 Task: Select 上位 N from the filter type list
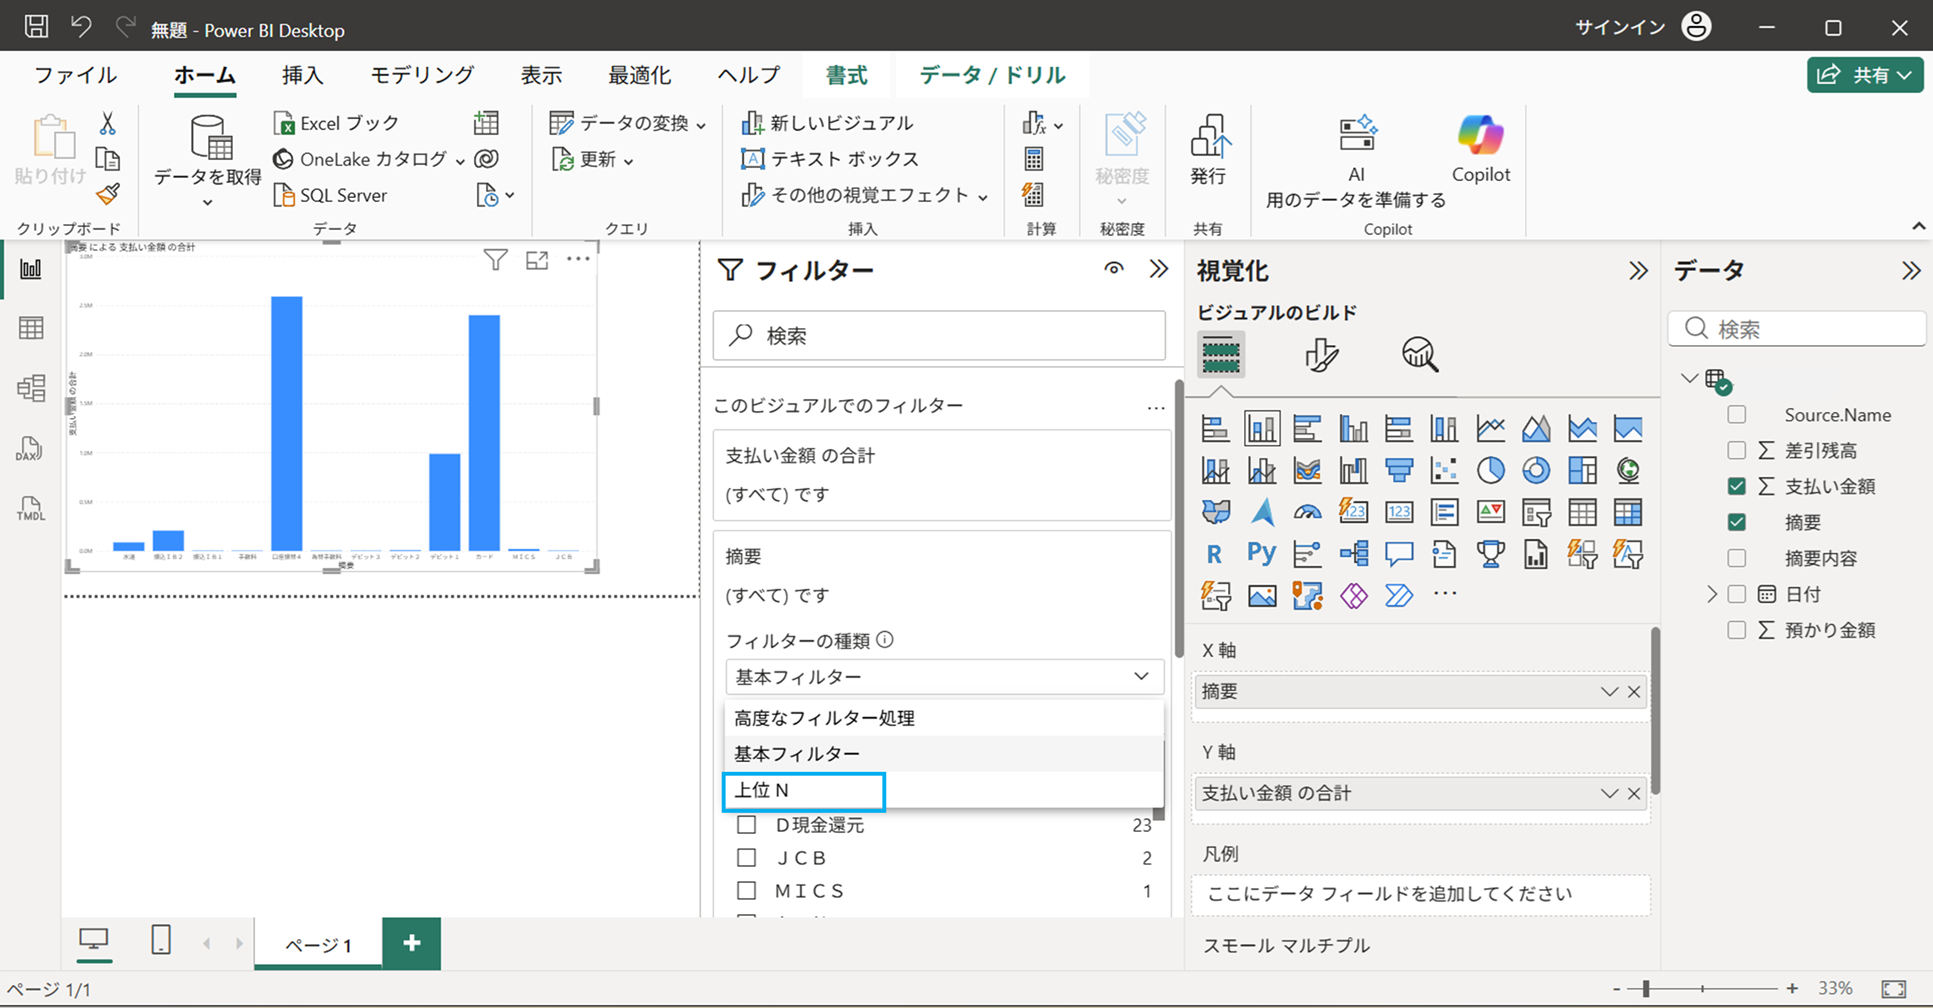(x=804, y=790)
